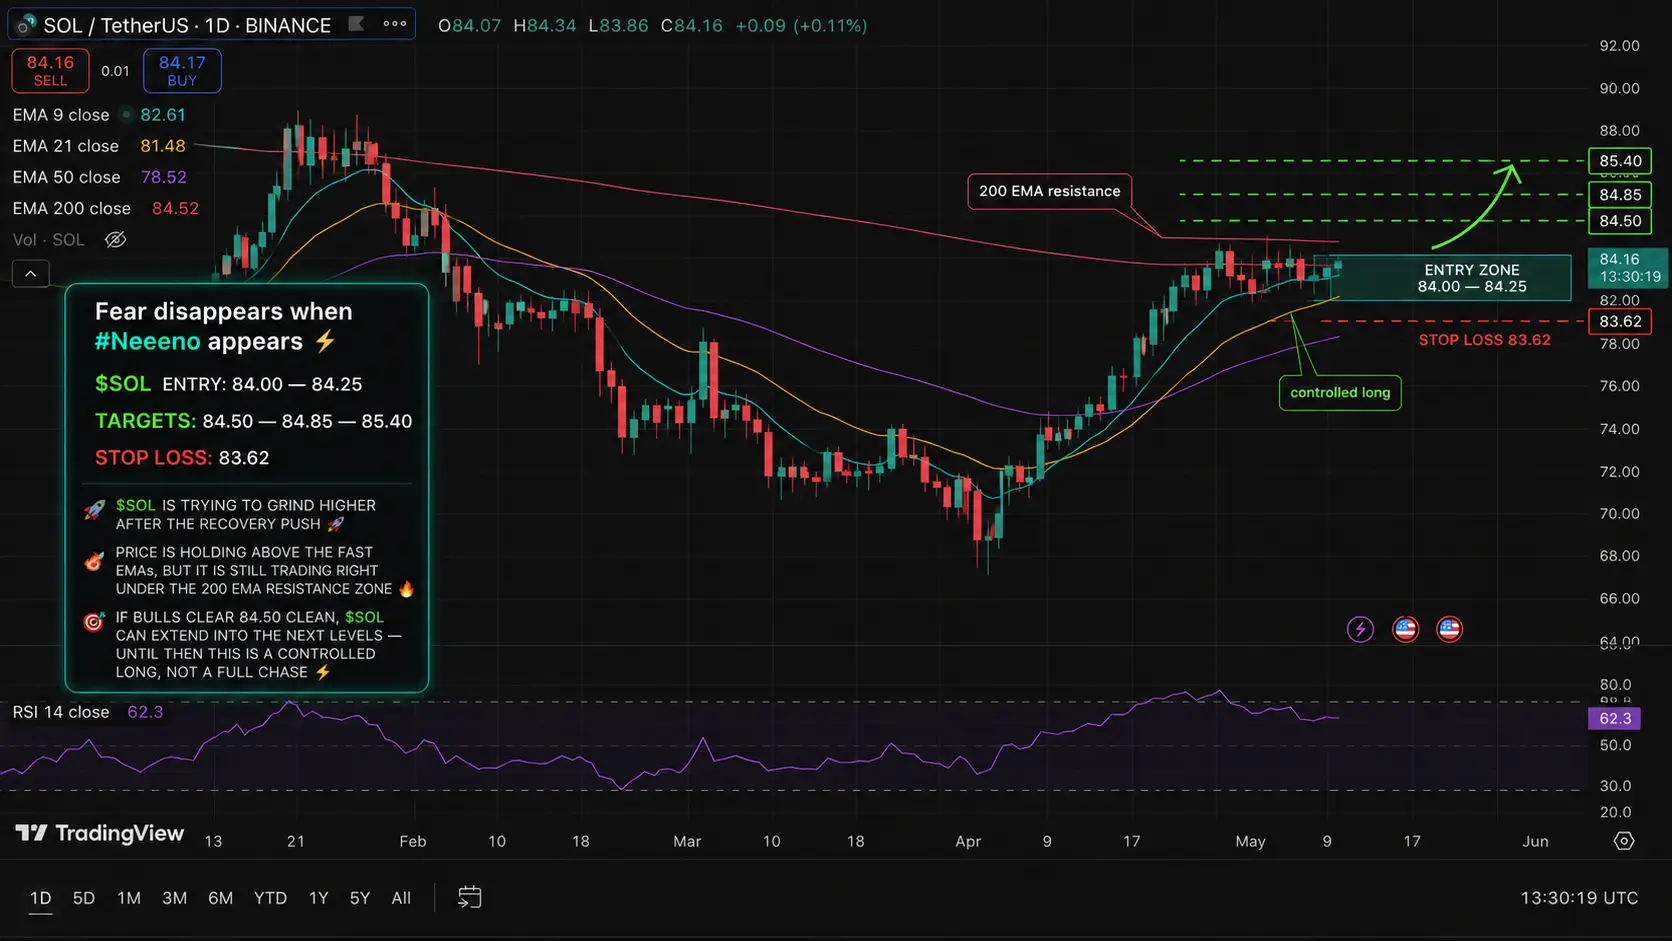
Task: Click the EMA 50 close legend label
Action: 67,177
